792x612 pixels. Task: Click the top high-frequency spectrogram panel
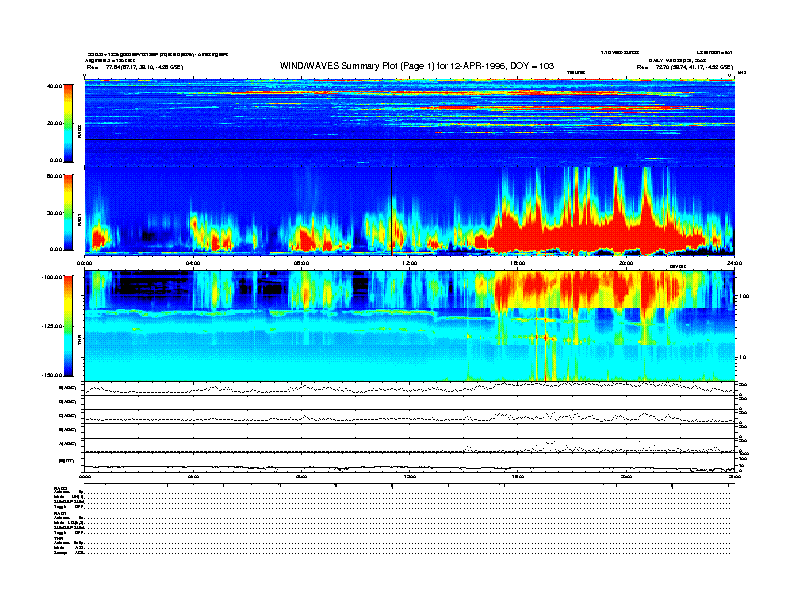click(x=410, y=122)
